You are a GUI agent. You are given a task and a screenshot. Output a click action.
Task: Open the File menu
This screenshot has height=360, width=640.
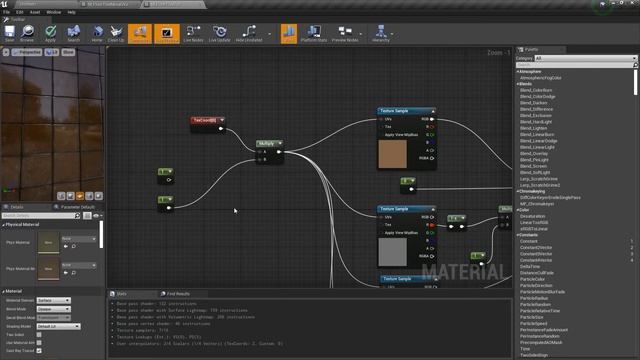click(x=7, y=12)
